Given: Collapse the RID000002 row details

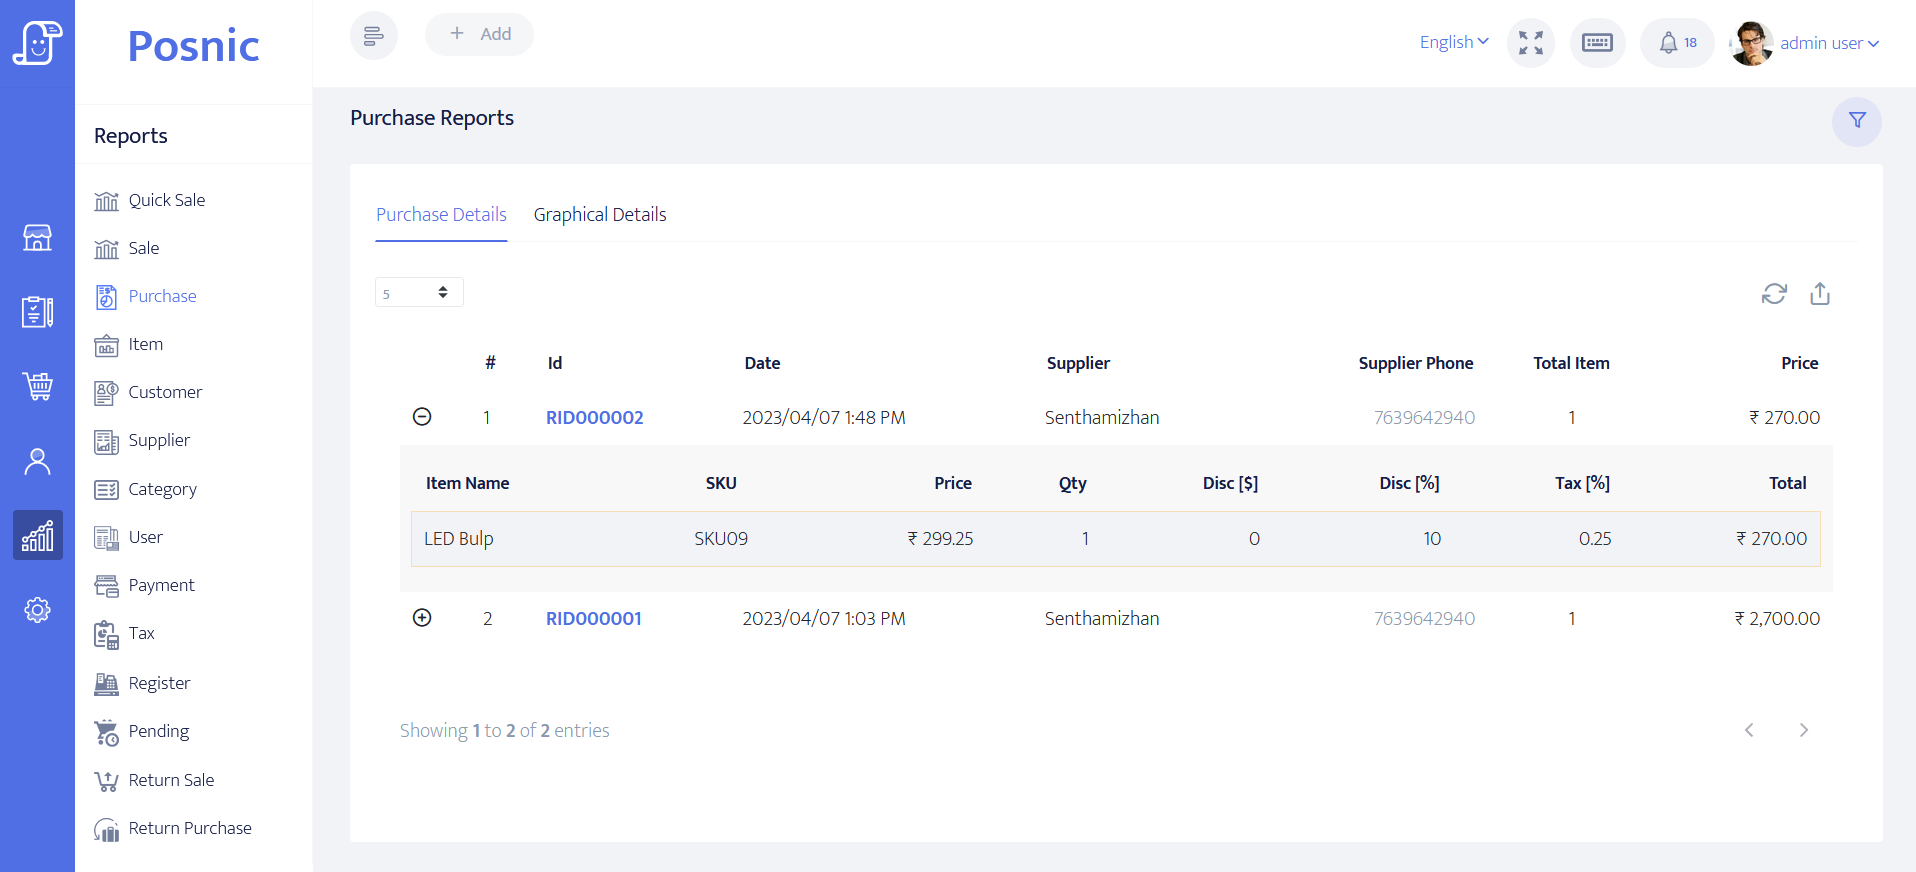Looking at the screenshot, I should (422, 417).
